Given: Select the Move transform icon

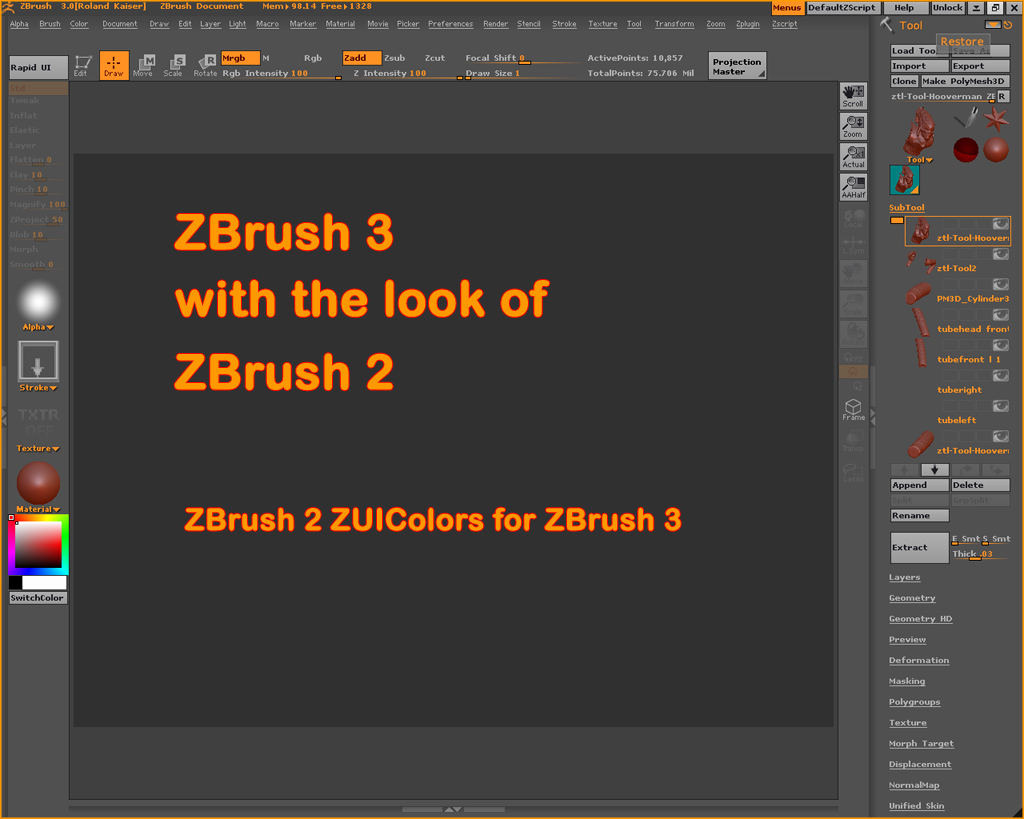Looking at the screenshot, I should [x=144, y=65].
